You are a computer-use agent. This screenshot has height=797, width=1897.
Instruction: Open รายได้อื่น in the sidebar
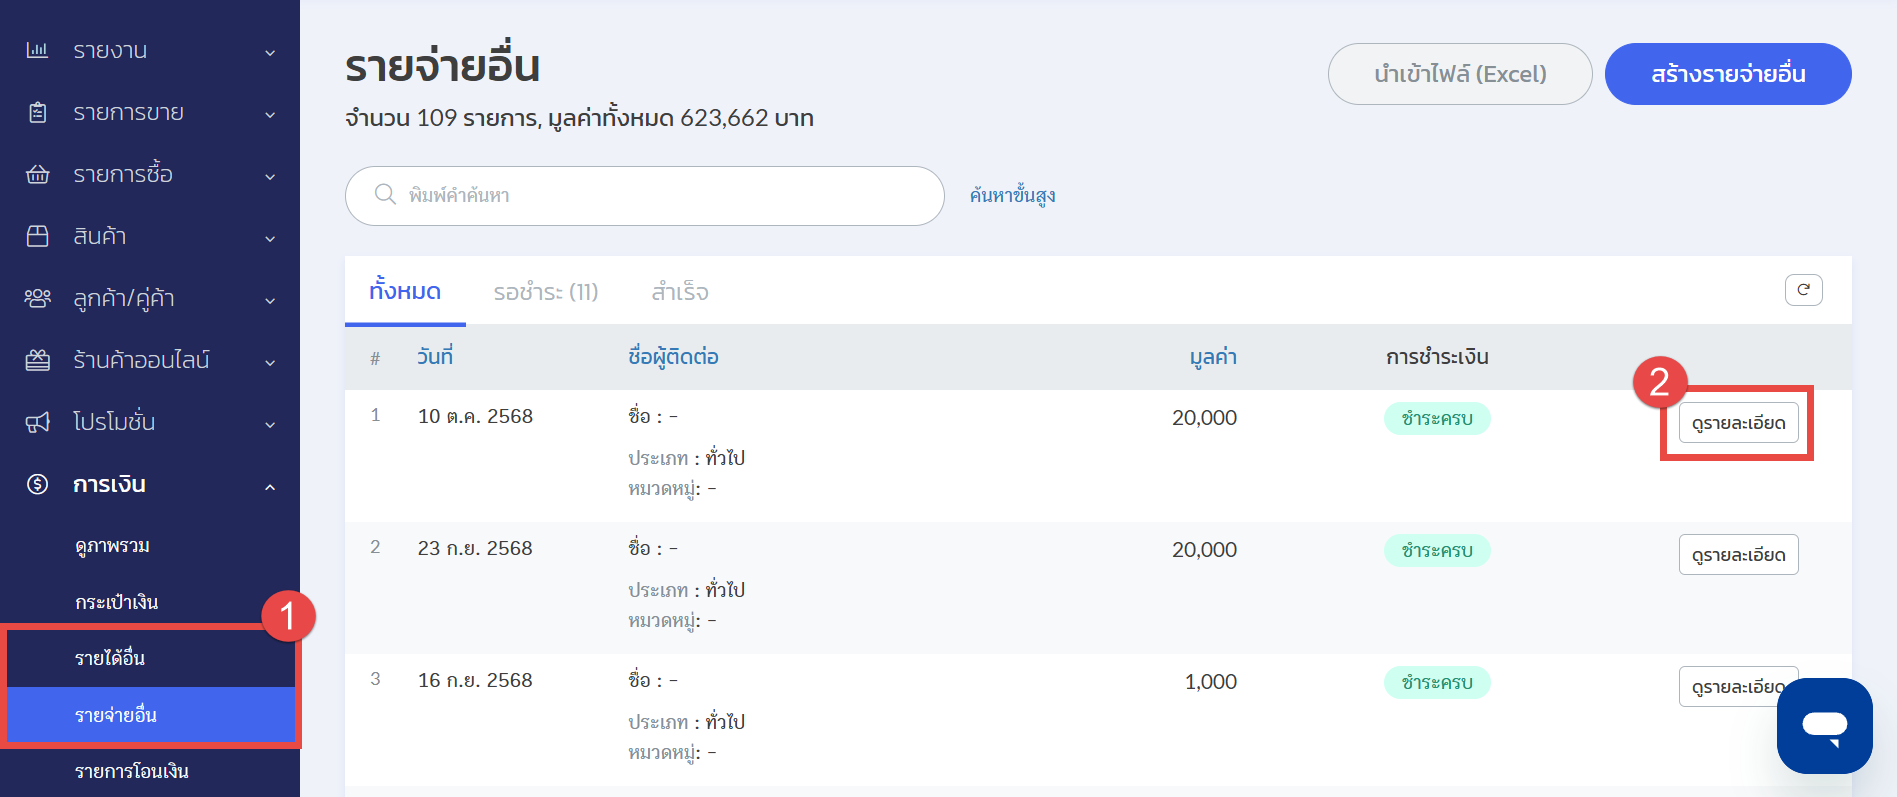(110, 658)
